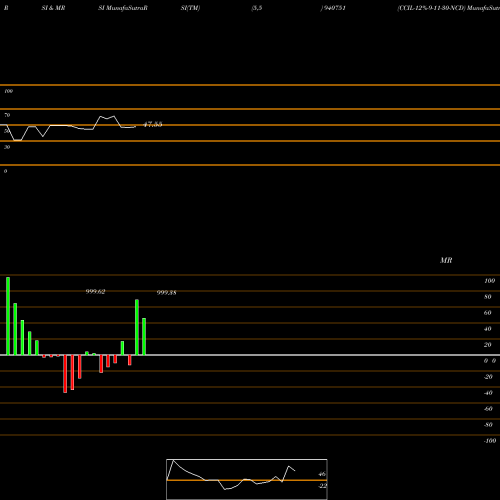Click the header parameter text '(5,5'
500x500 pixels.
[x=257, y=8]
